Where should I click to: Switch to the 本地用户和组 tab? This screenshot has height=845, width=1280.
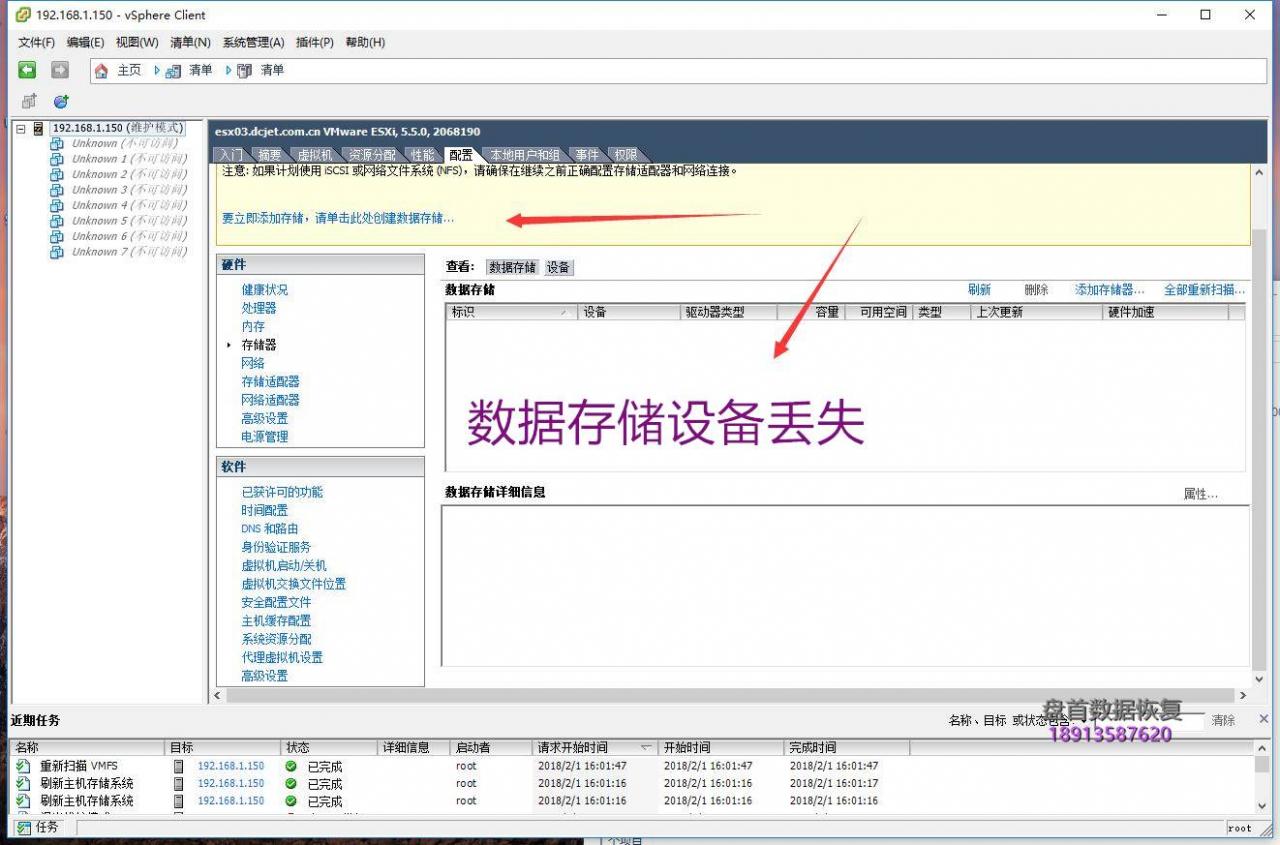[x=525, y=155]
